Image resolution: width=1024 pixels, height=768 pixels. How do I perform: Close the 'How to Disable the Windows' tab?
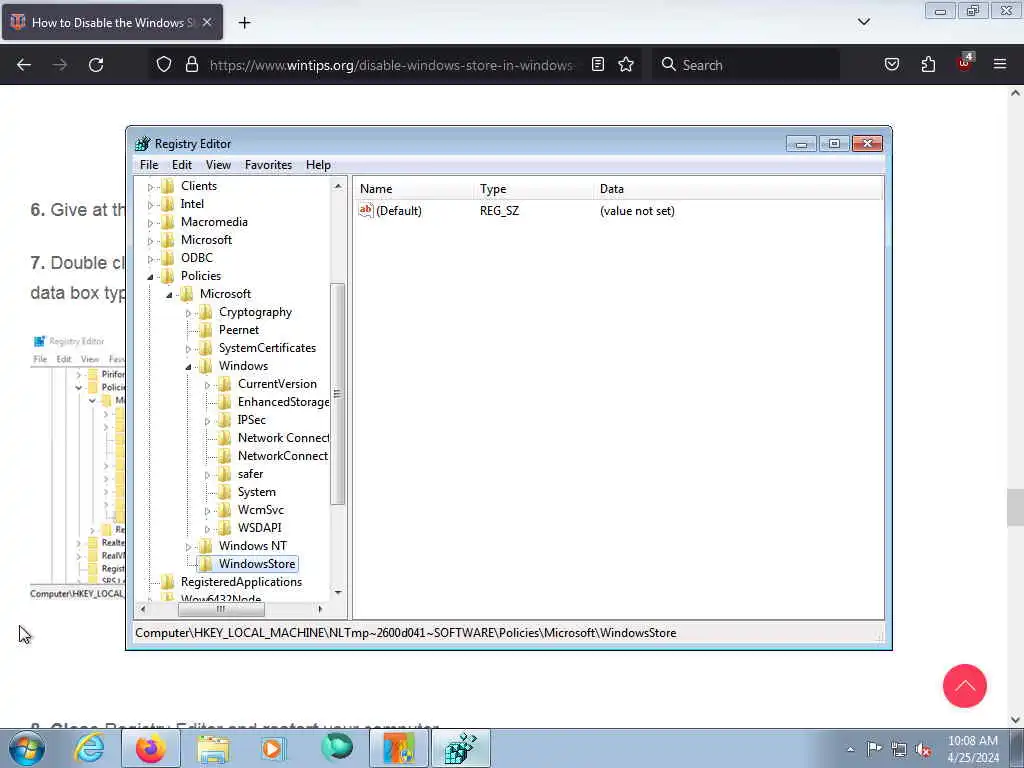pyautogui.click(x=207, y=22)
